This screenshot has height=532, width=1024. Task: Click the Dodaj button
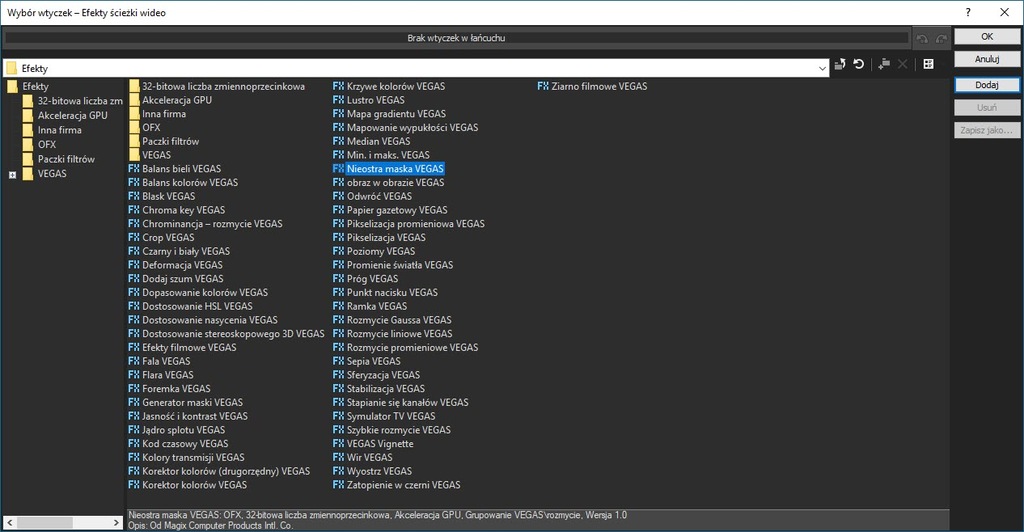coord(987,85)
